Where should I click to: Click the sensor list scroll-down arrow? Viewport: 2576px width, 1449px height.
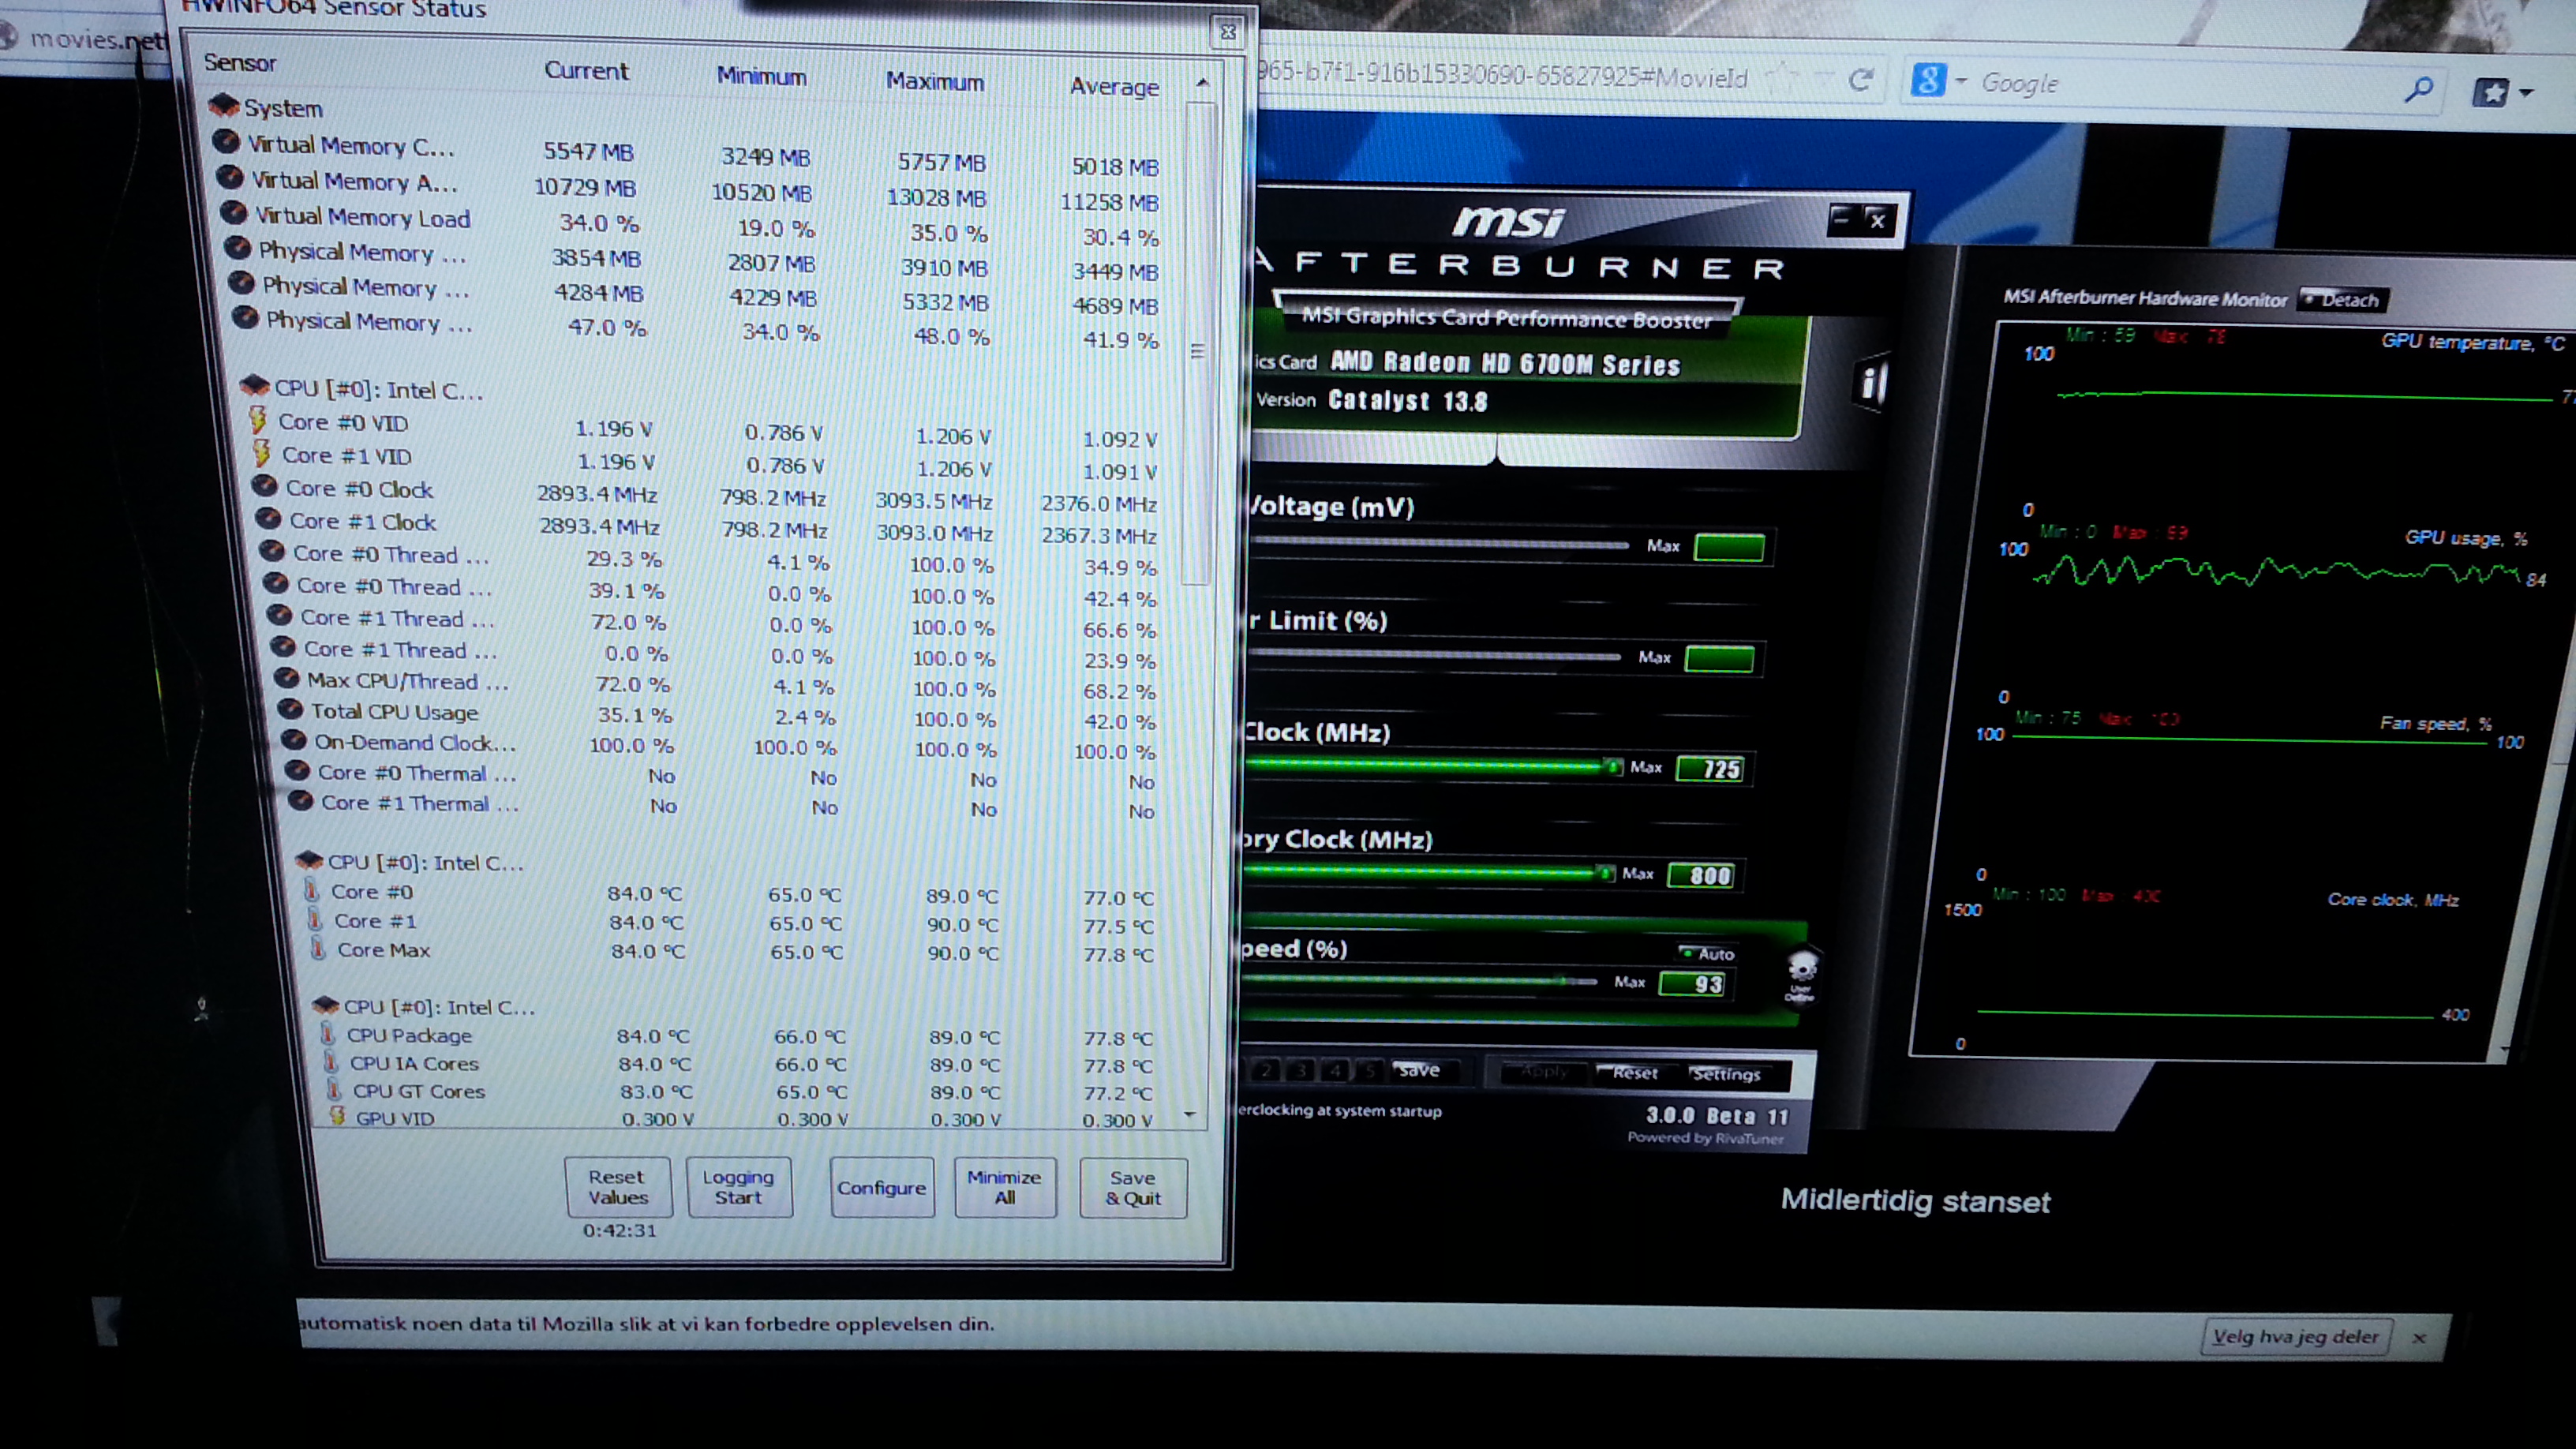coord(1190,1113)
